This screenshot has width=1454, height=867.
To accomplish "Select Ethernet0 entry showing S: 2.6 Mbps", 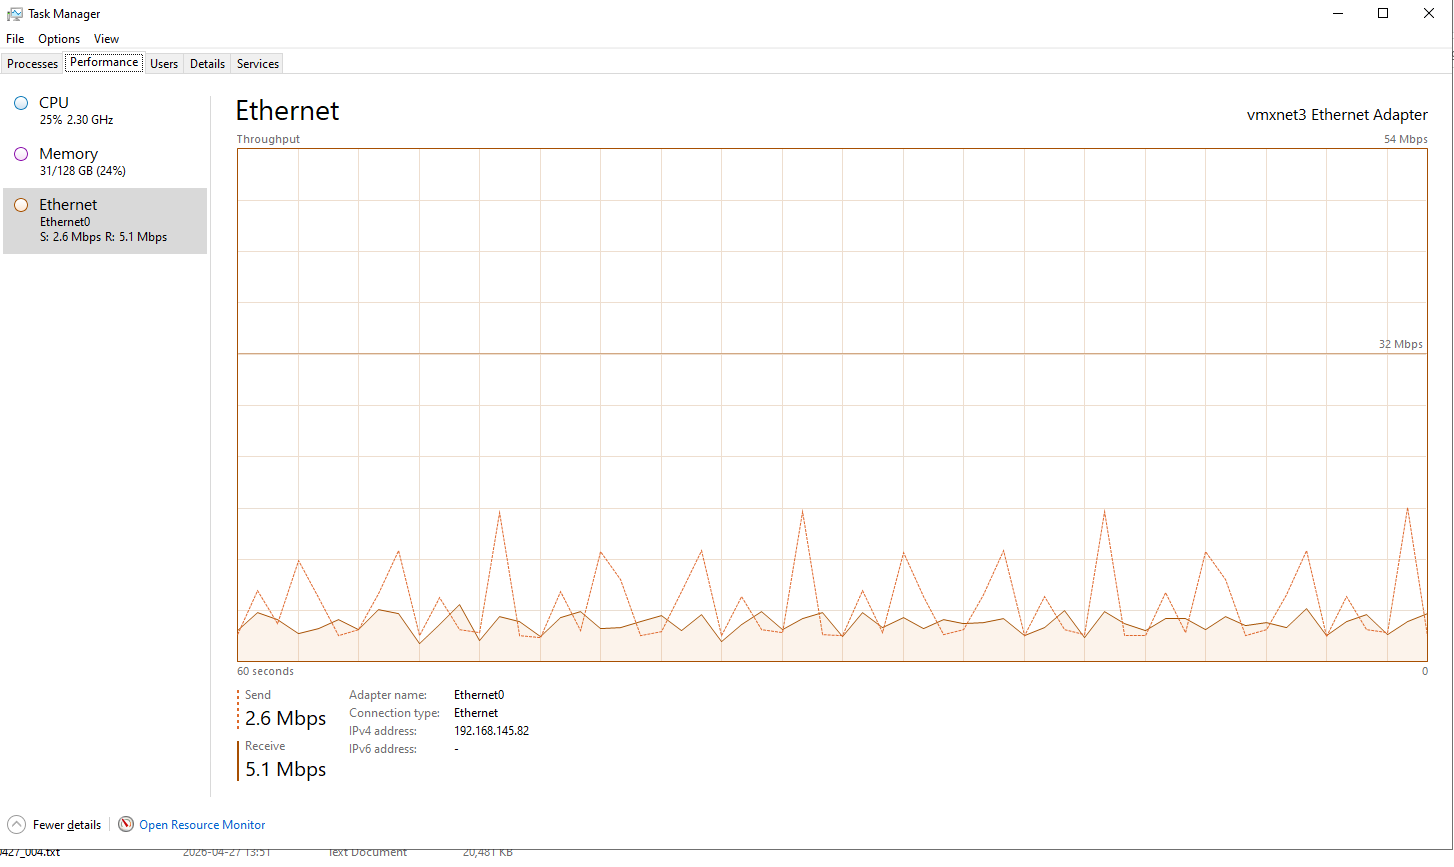I will point(105,221).
